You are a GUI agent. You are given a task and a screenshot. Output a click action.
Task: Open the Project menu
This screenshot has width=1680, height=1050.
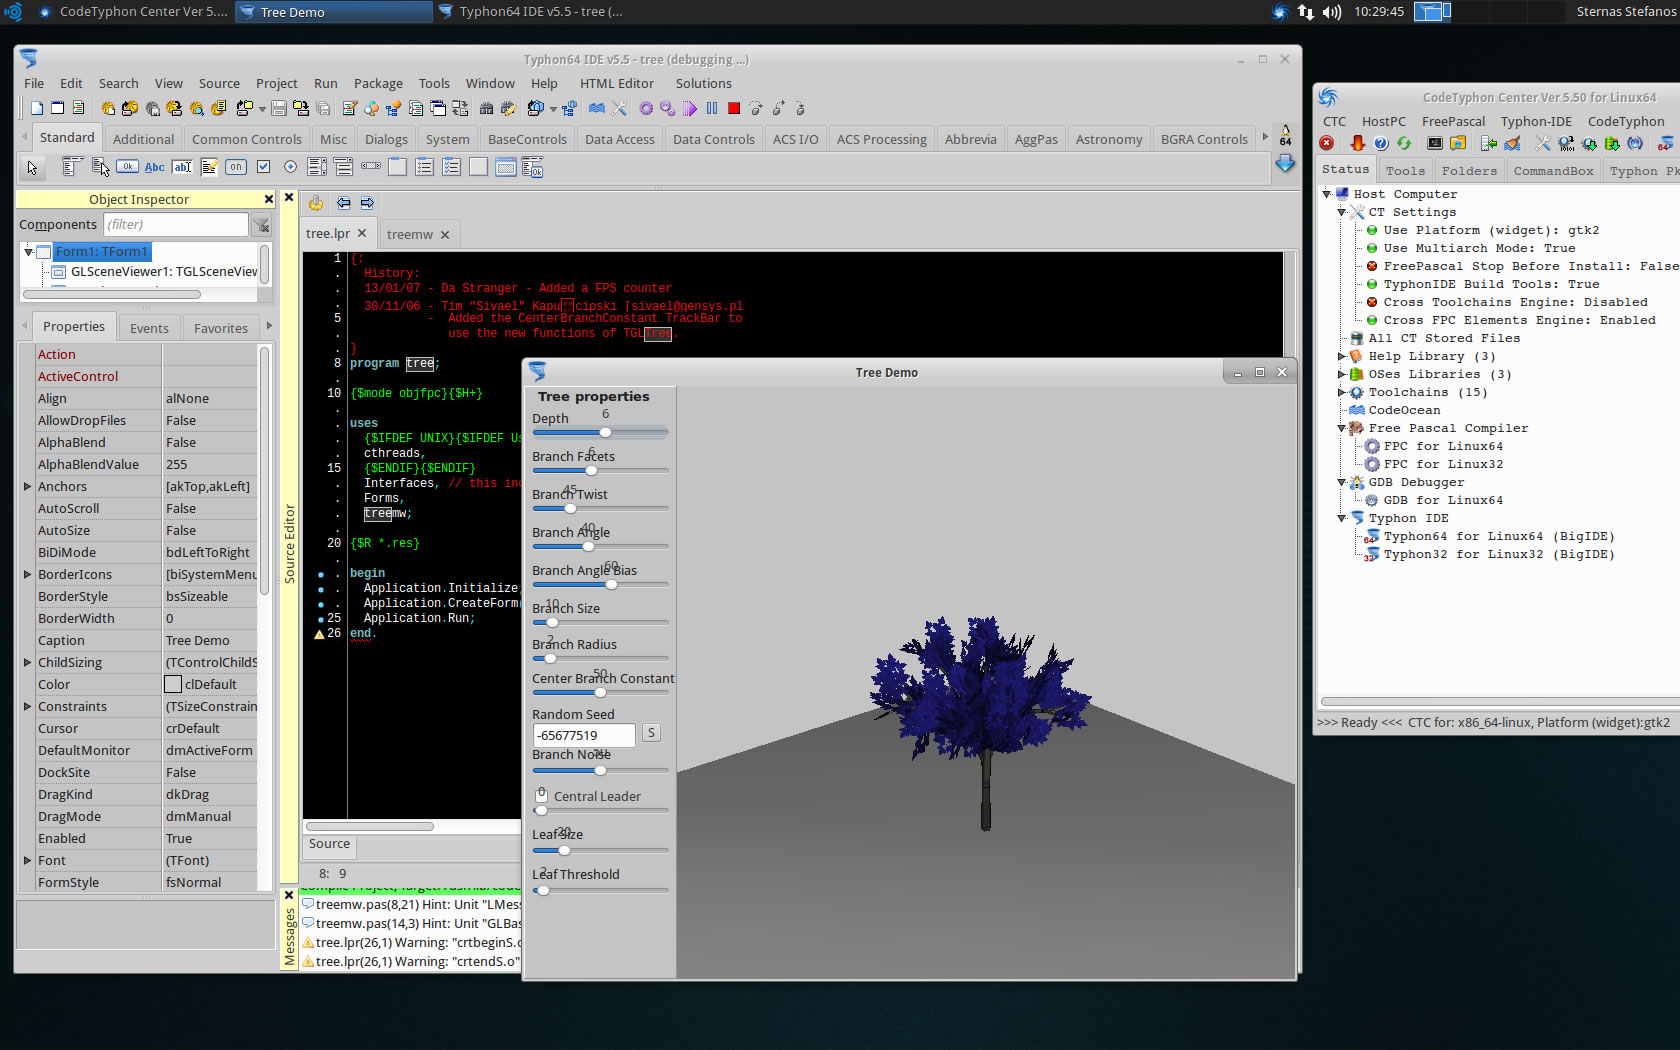(x=276, y=84)
